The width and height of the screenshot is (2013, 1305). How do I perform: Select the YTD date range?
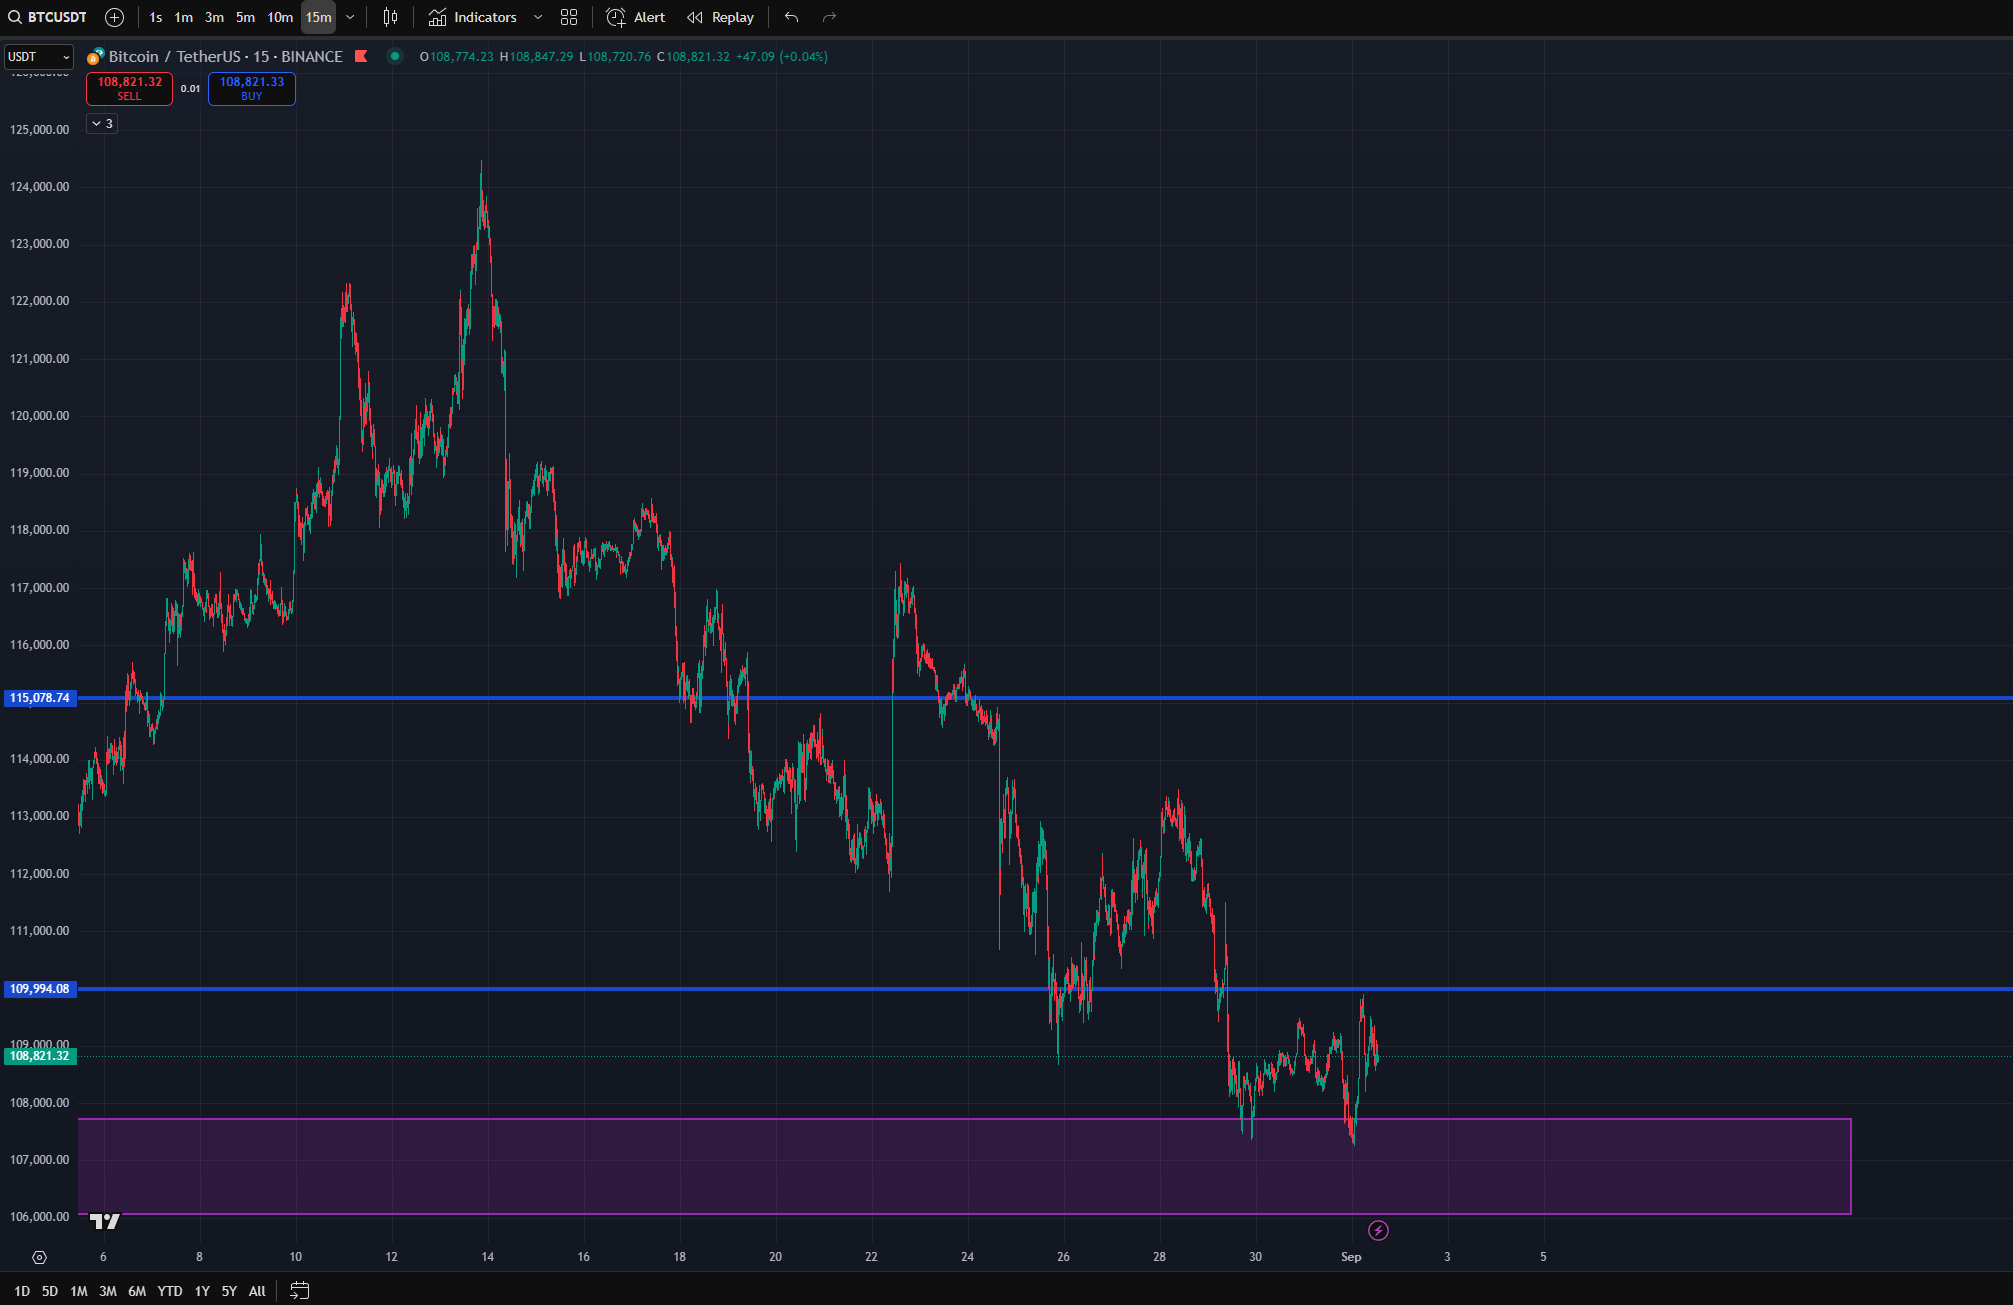(x=170, y=1291)
